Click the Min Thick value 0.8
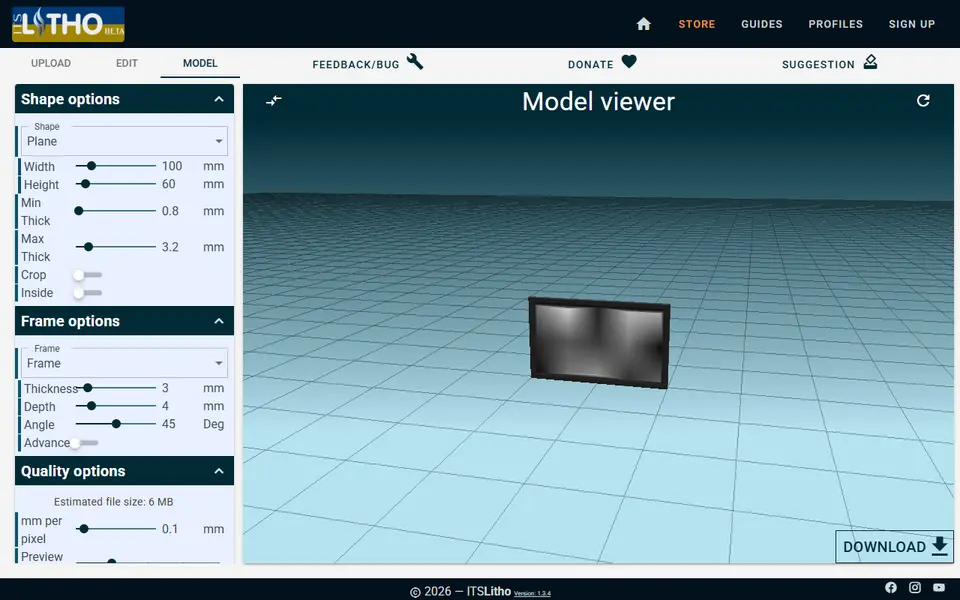This screenshot has height=600, width=960. (170, 211)
